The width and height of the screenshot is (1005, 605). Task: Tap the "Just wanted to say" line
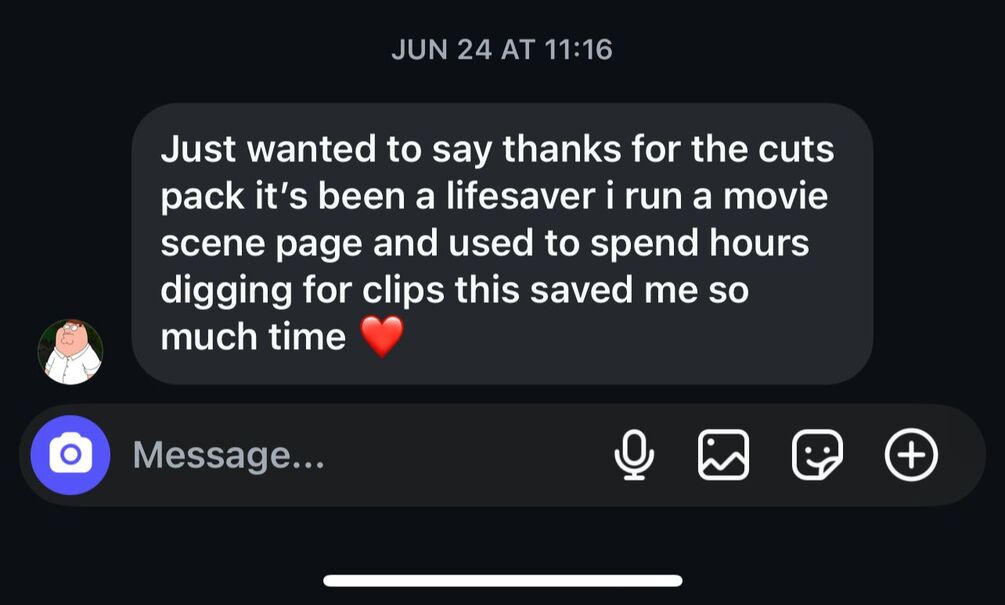326,149
